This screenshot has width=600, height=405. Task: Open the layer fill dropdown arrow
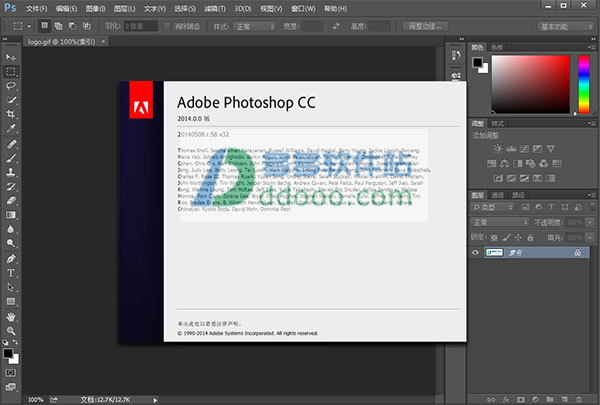point(590,238)
